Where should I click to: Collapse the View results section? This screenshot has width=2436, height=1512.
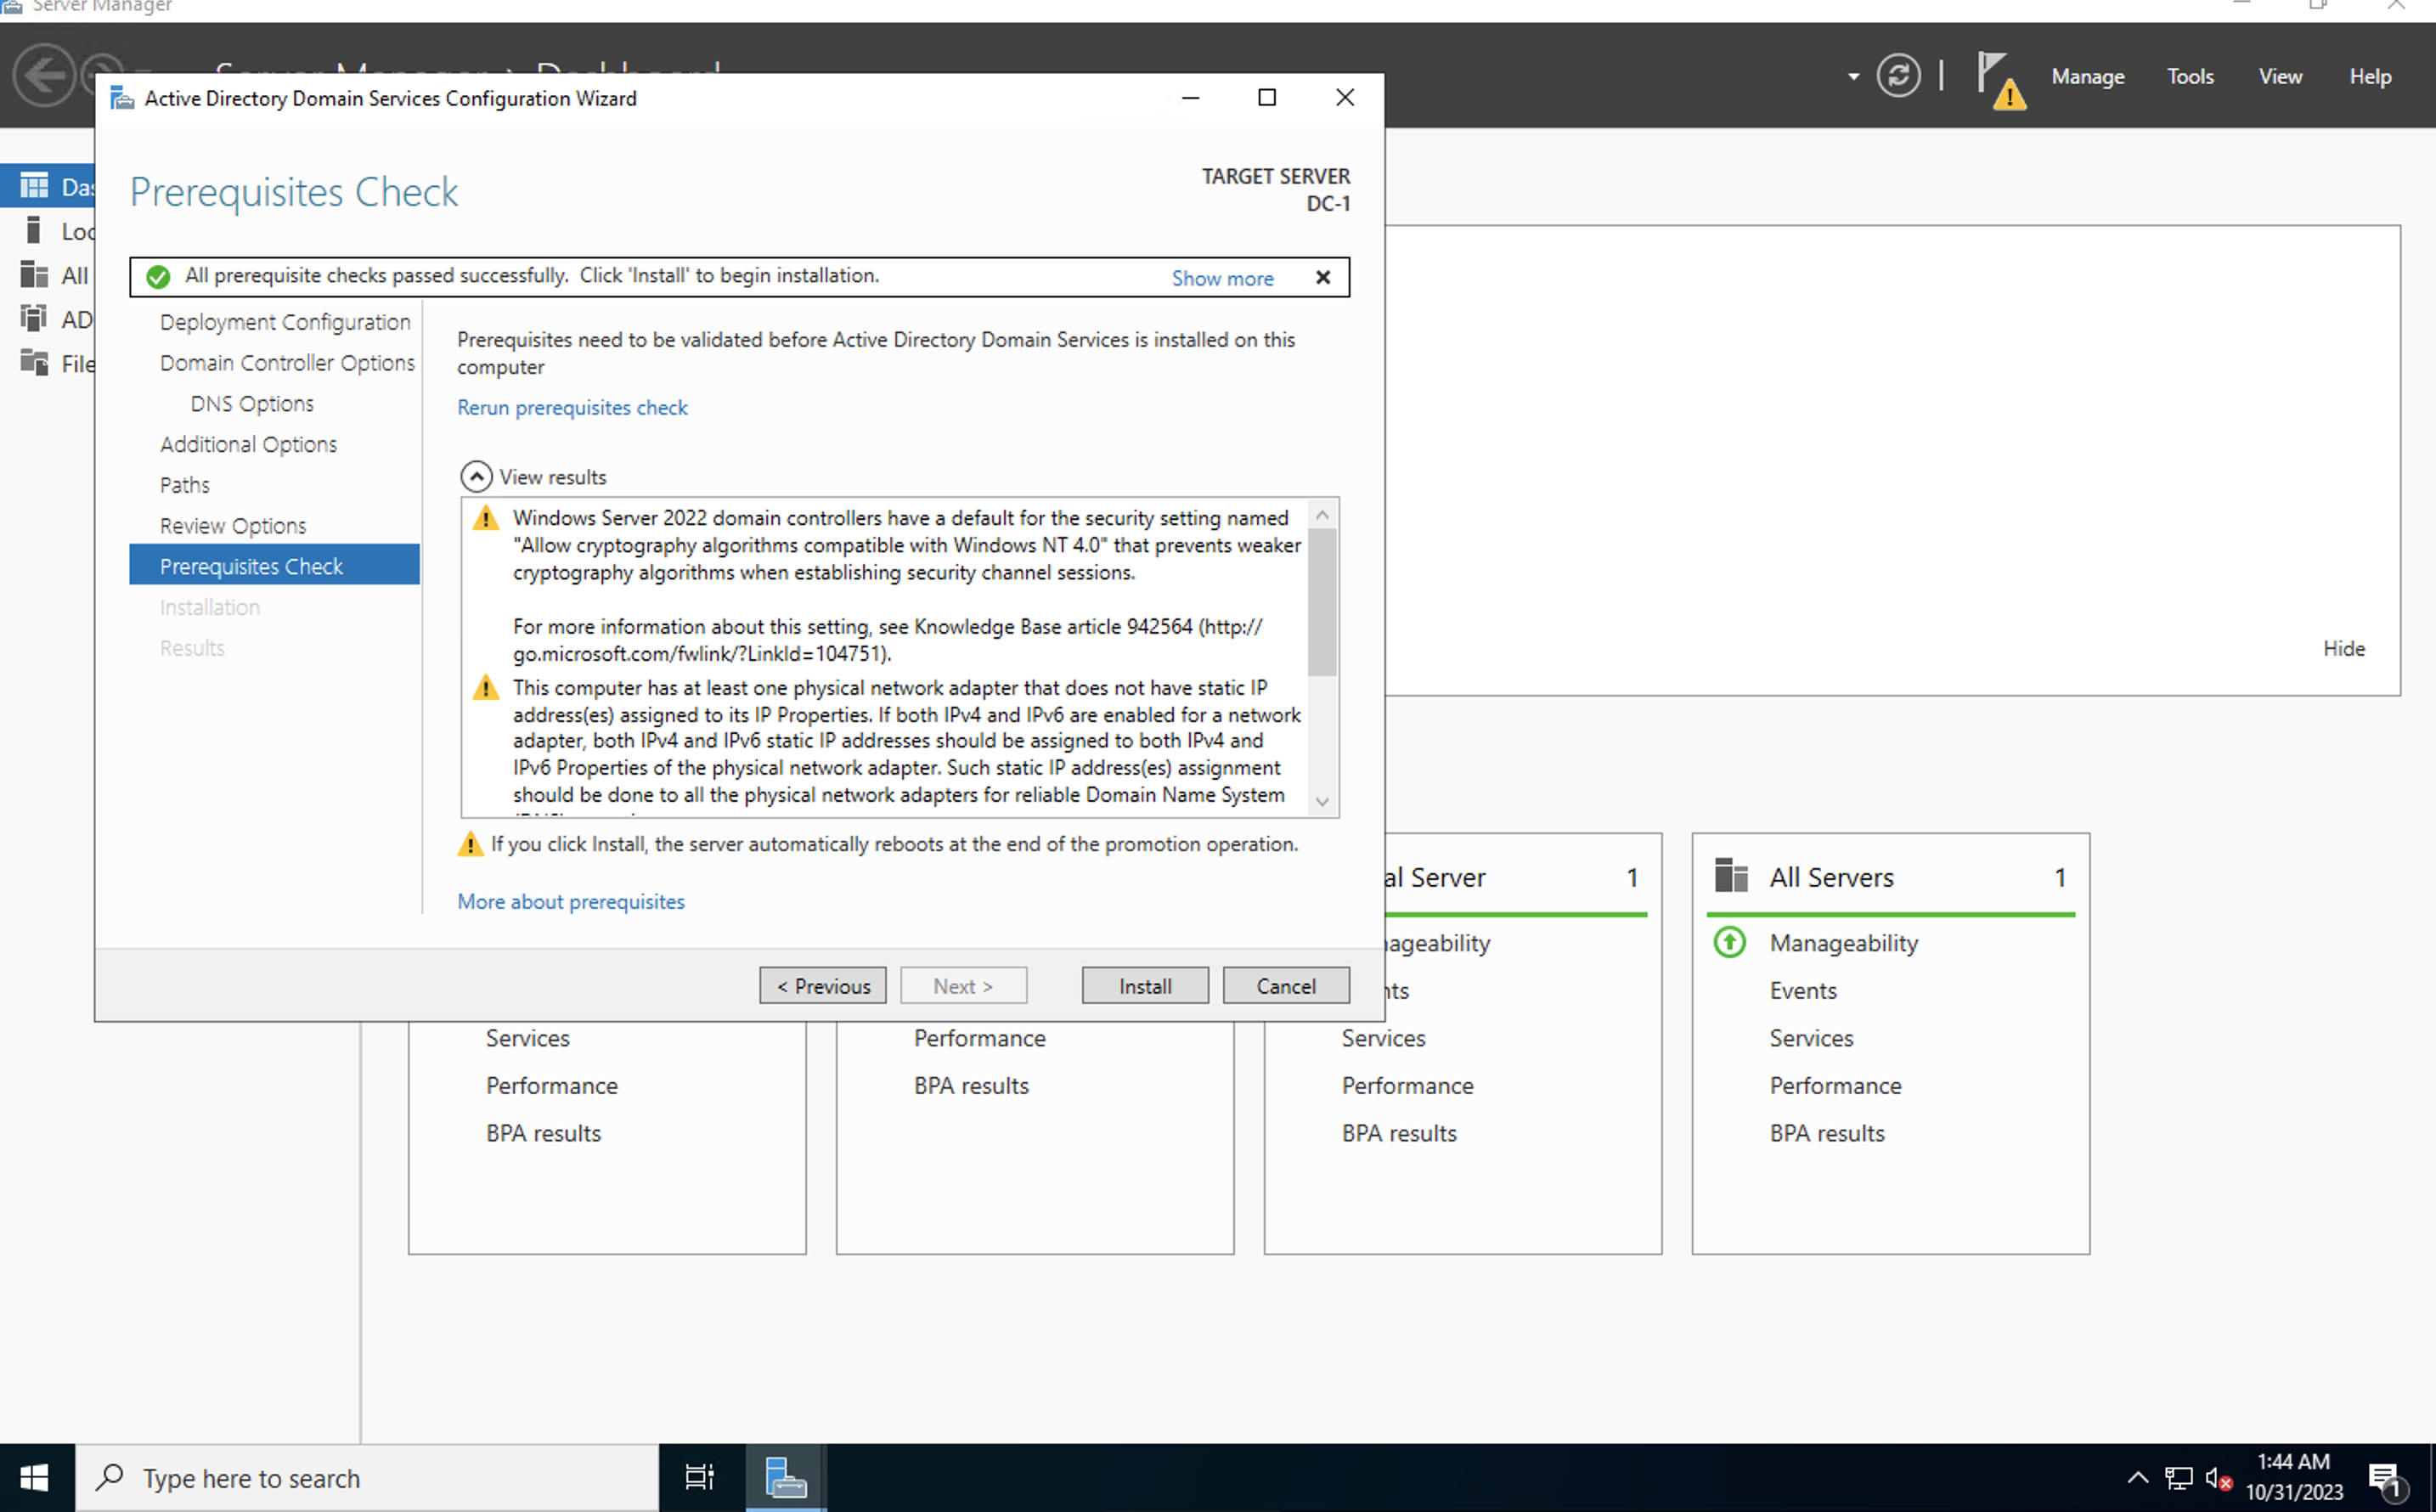pyautogui.click(x=476, y=477)
